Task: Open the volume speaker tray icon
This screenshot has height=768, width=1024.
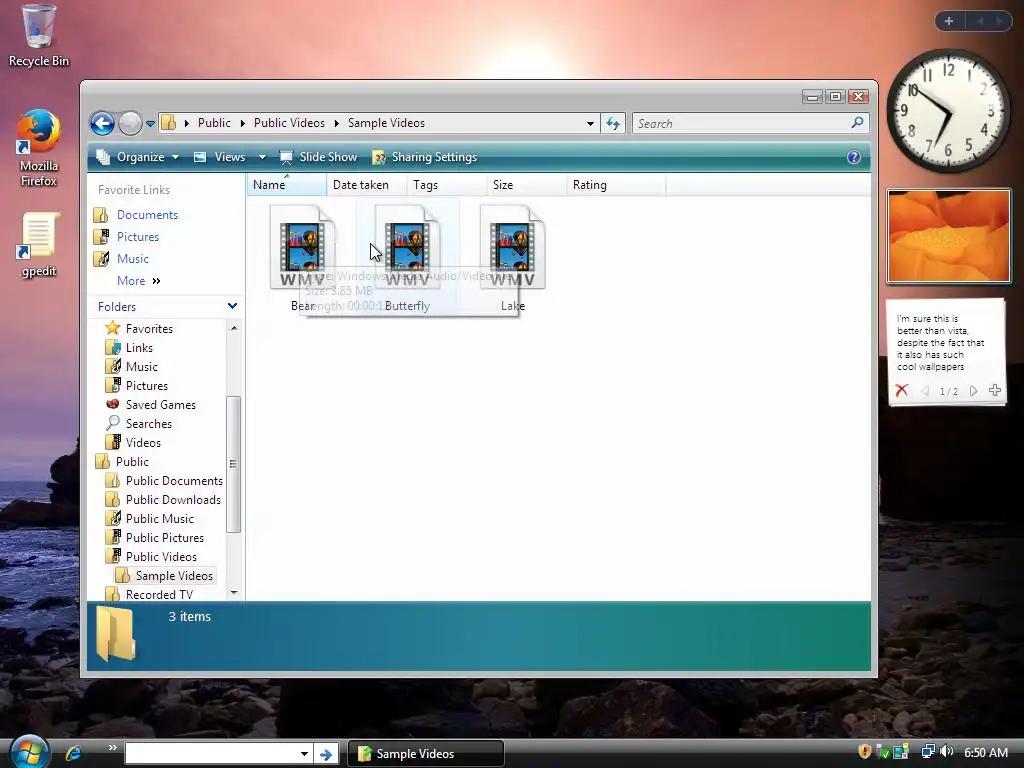Action: [946, 752]
